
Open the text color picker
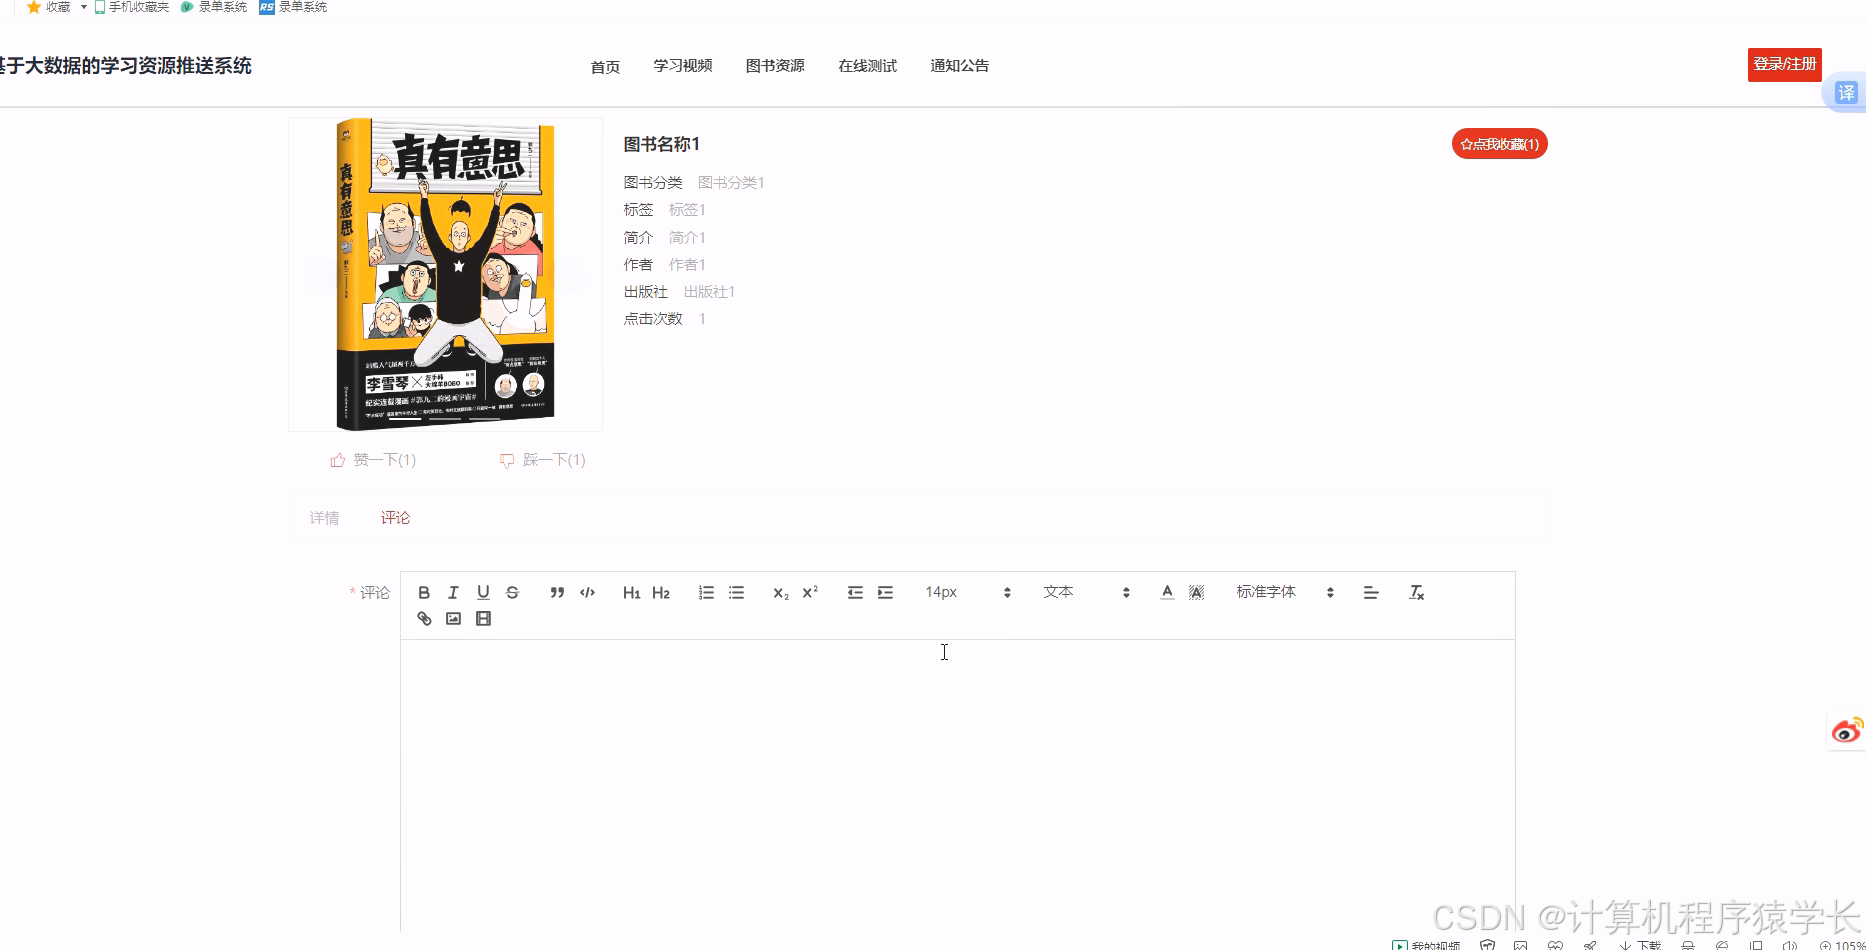pyautogui.click(x=1167, y=592)
